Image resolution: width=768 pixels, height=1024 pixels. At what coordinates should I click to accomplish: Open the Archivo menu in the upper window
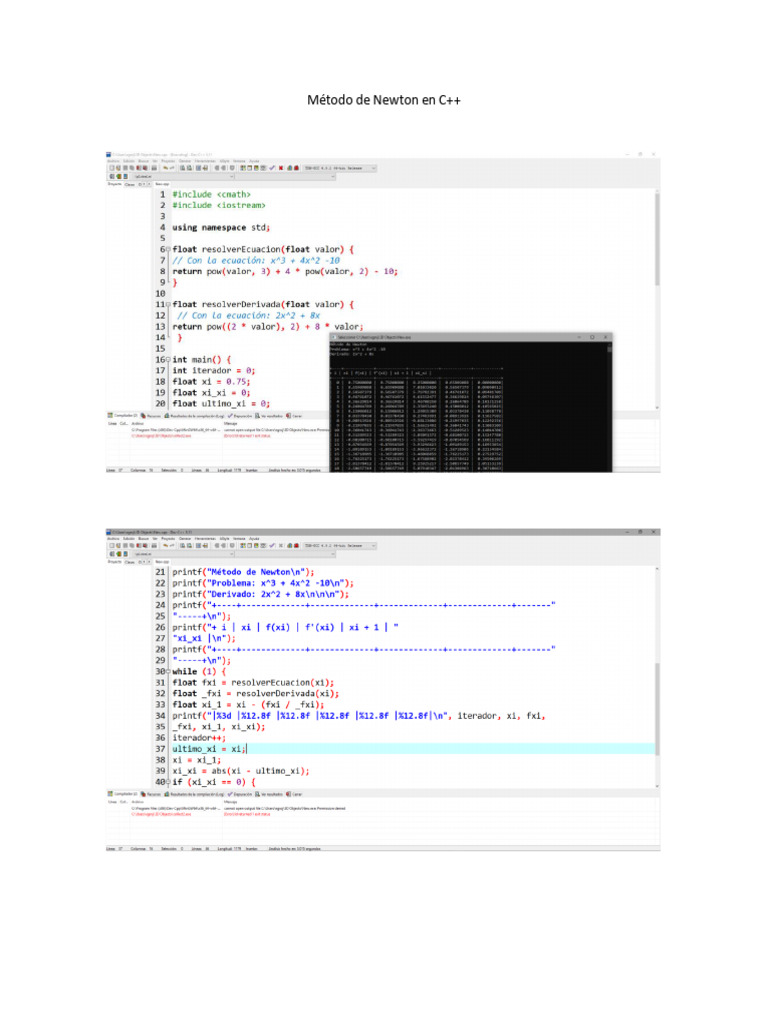[113, 160]
